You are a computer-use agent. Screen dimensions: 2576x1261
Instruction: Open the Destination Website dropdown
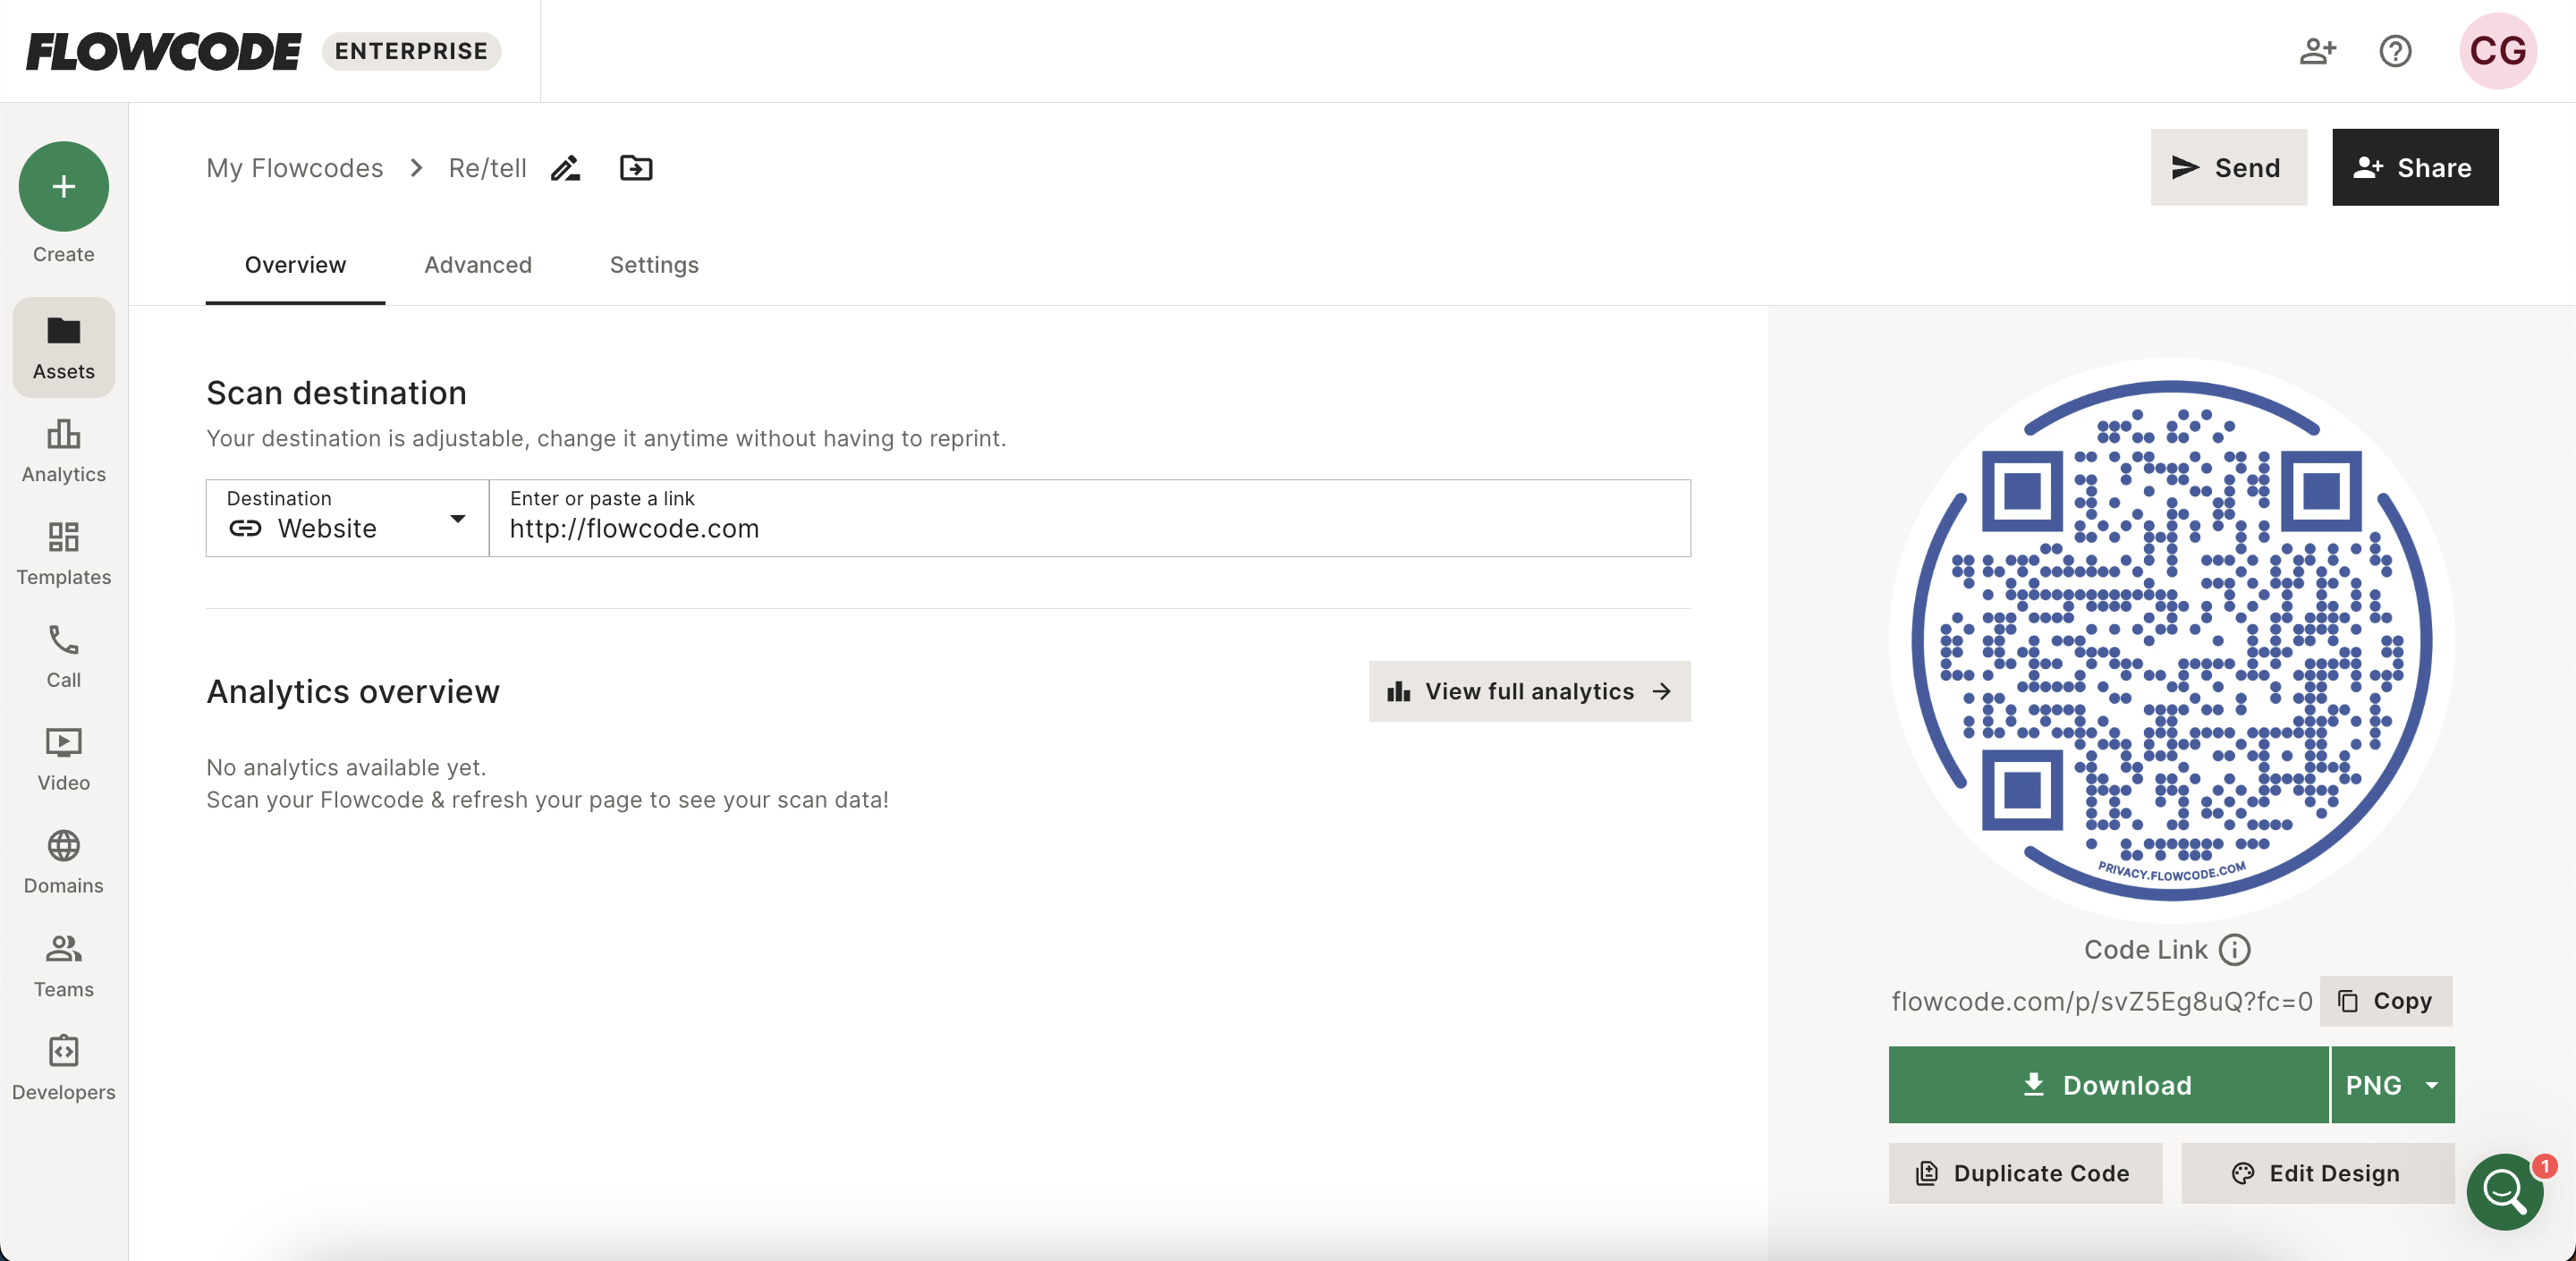pyautogui.click(x=347, y=518)
